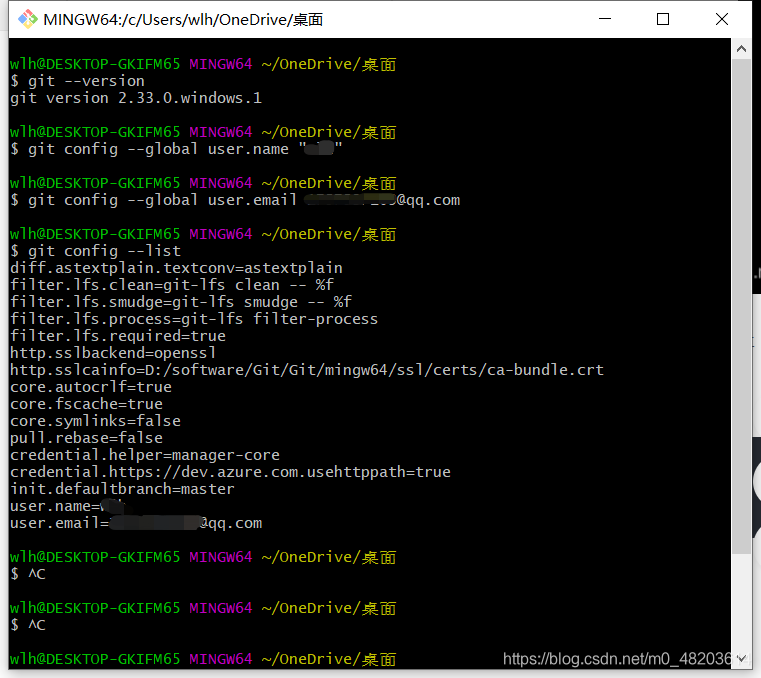
Task: Click the line 'git version 2.33.0.windows.1'
Action: [x=136, y=98]
